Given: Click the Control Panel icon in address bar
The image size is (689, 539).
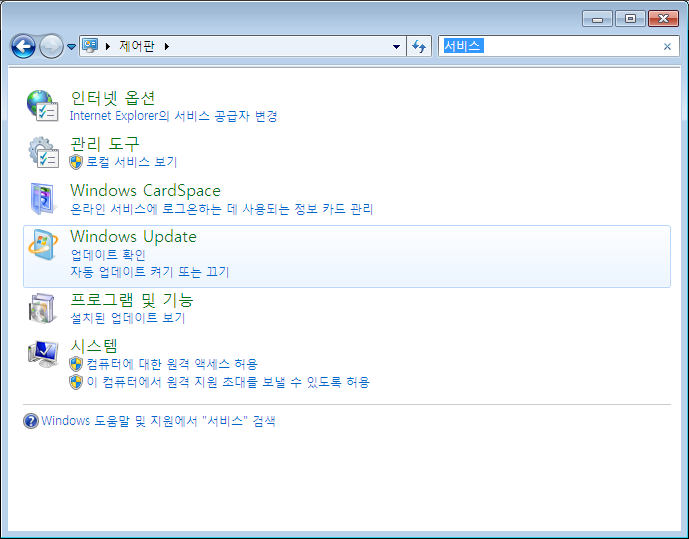Looking at the screenshot, I should [90, 46].
